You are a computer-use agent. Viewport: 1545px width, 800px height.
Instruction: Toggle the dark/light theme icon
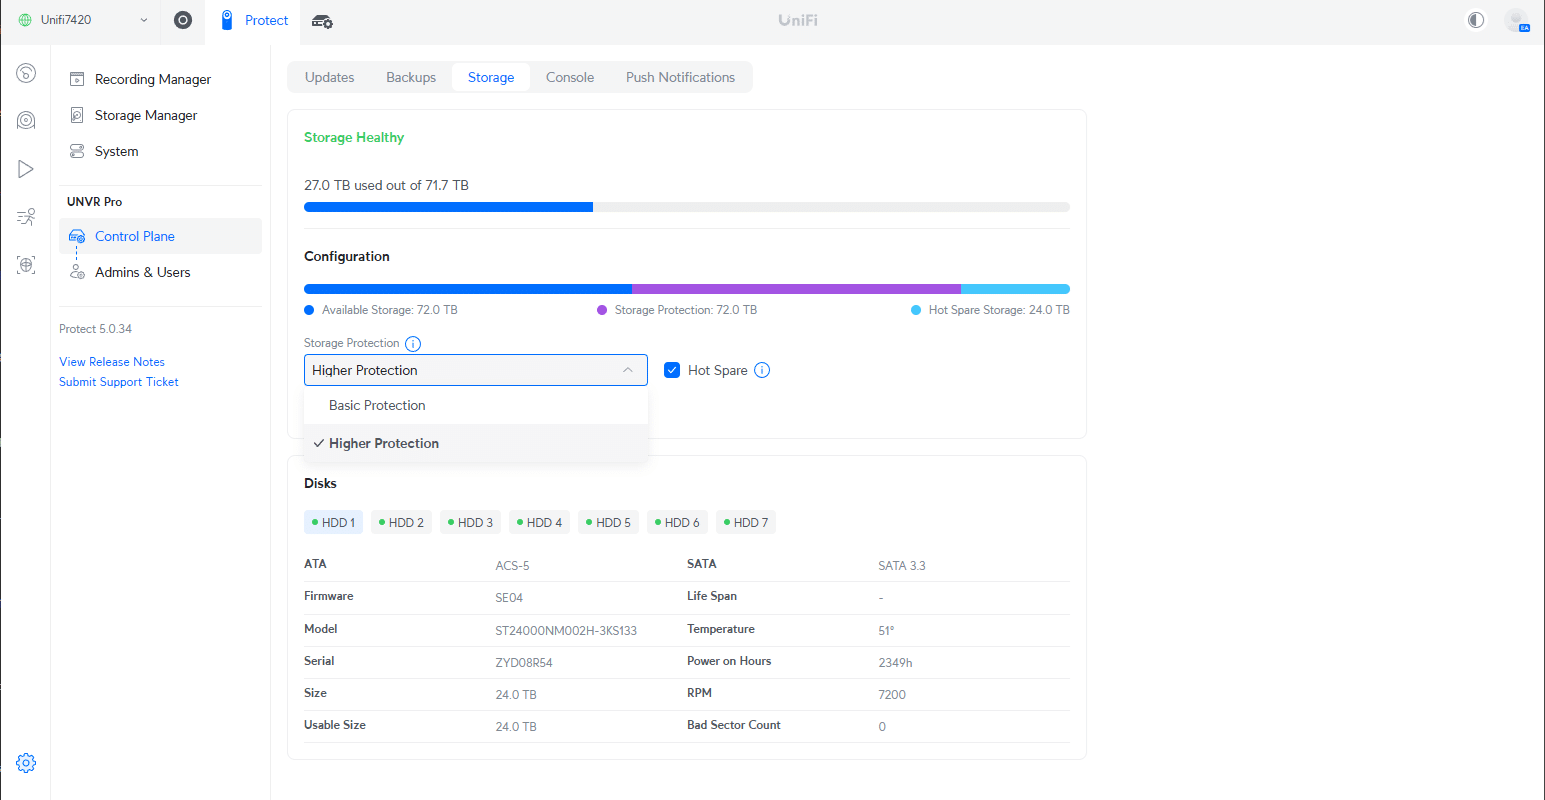pos(1476,20)
